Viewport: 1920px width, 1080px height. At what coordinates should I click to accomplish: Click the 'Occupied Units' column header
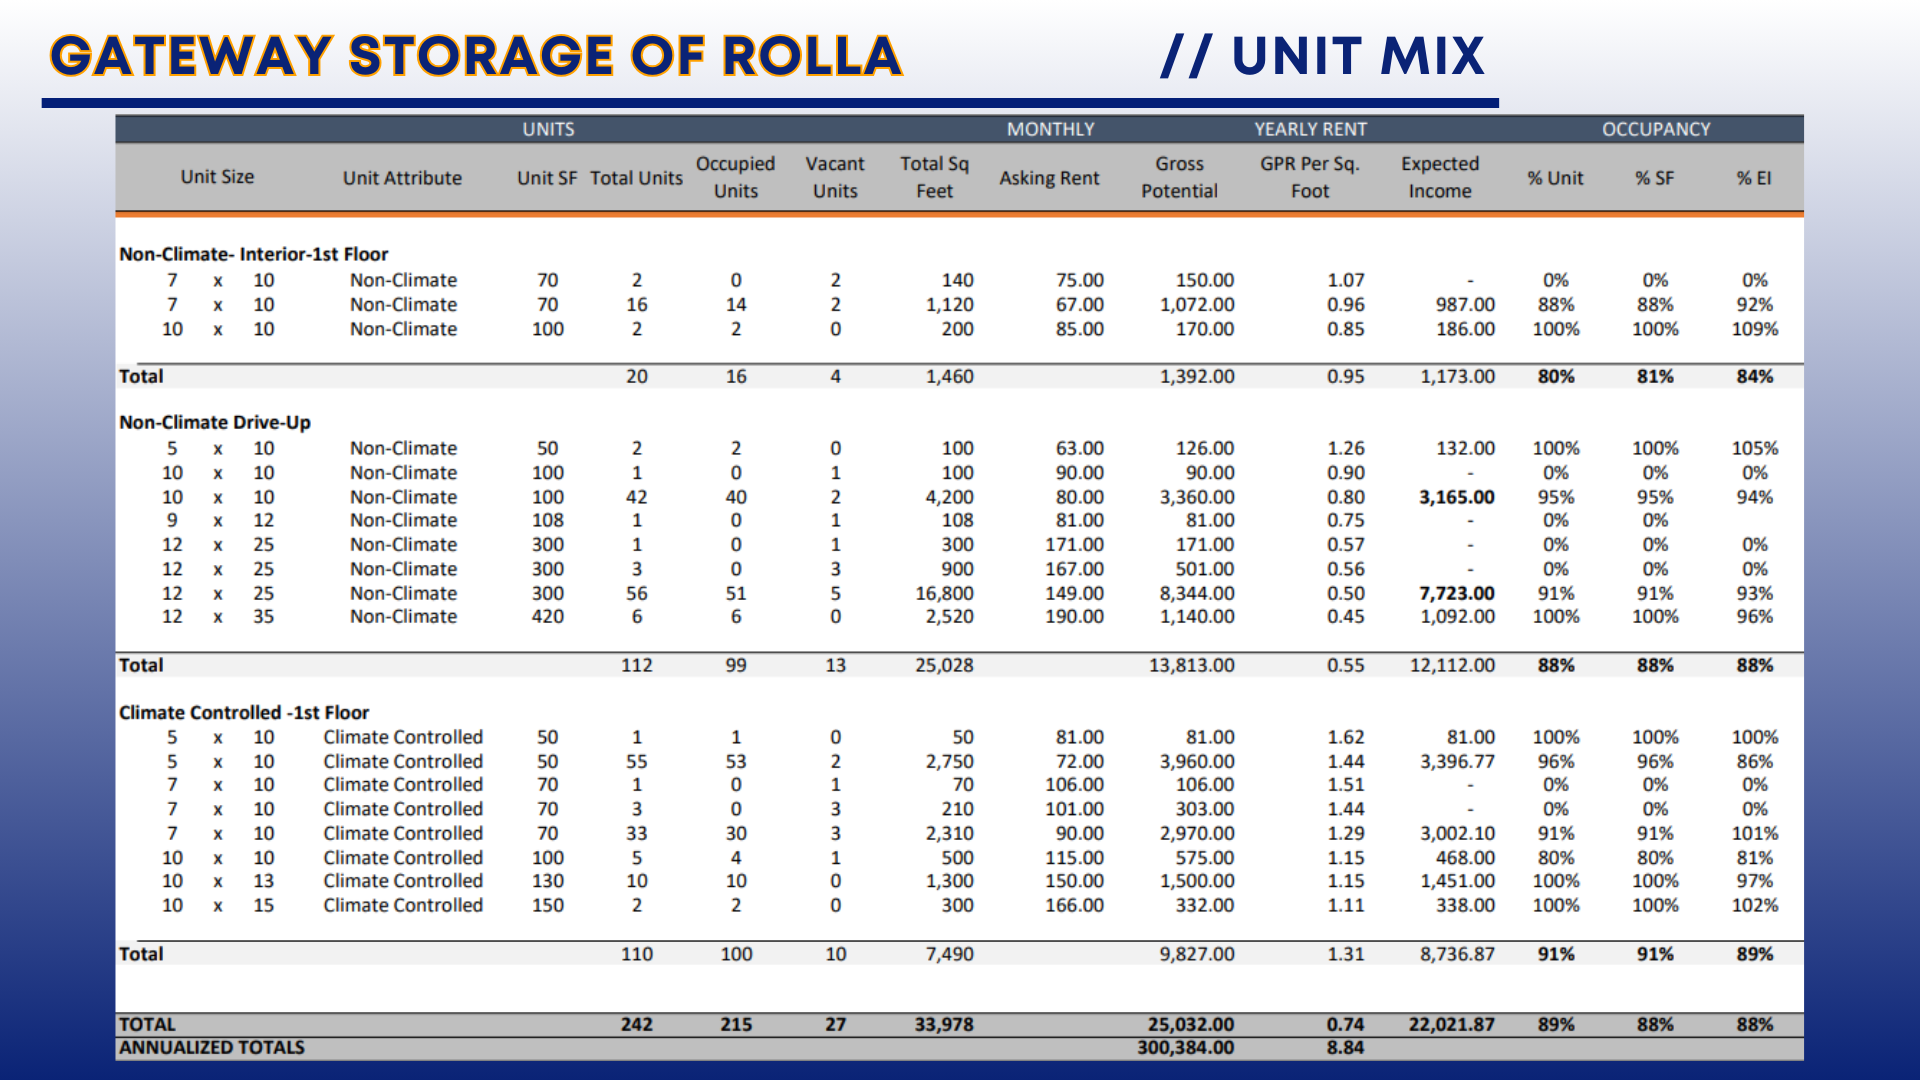click(x=735, y=177)
